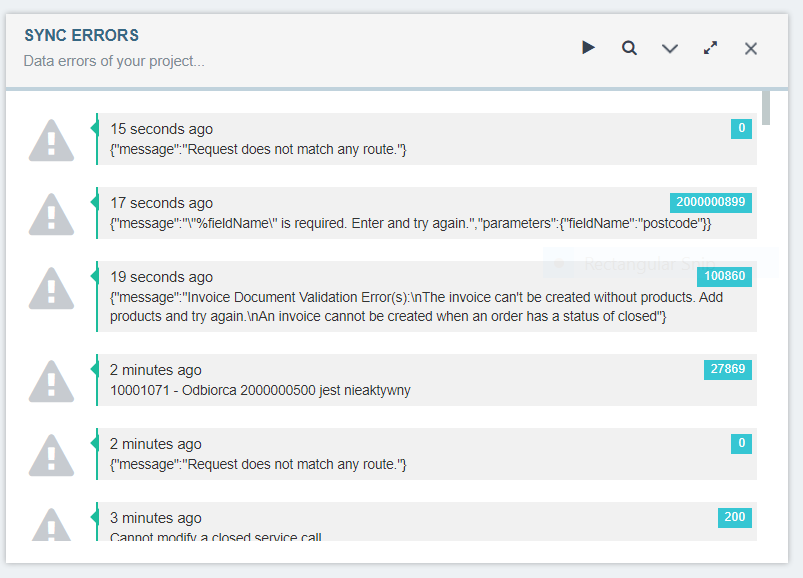This screenshot has width=803, height=578.
Task: Click the badge labeled 2000000899
Action: pyautogui.click(x=710, y=202)
